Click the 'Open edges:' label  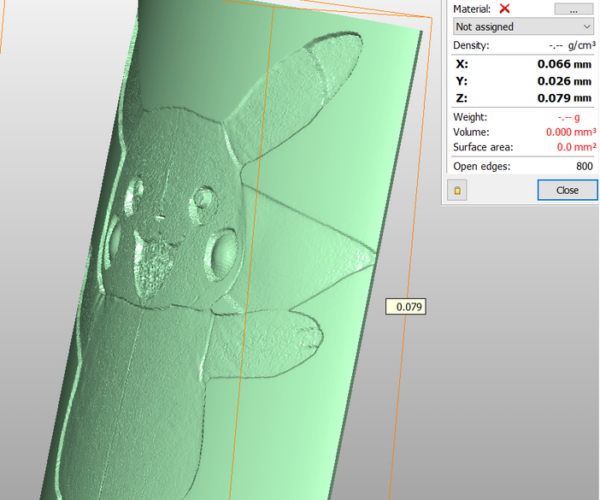tap(482, 166)
